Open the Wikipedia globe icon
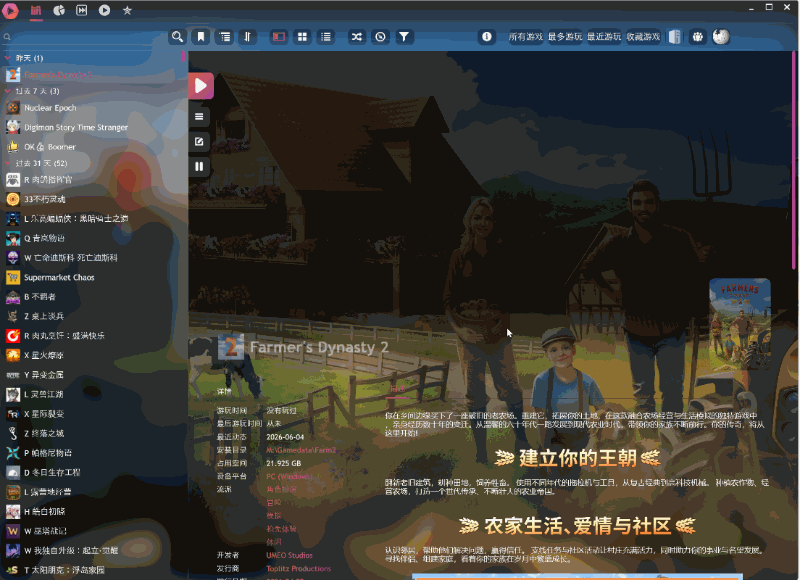 (721, 37)
